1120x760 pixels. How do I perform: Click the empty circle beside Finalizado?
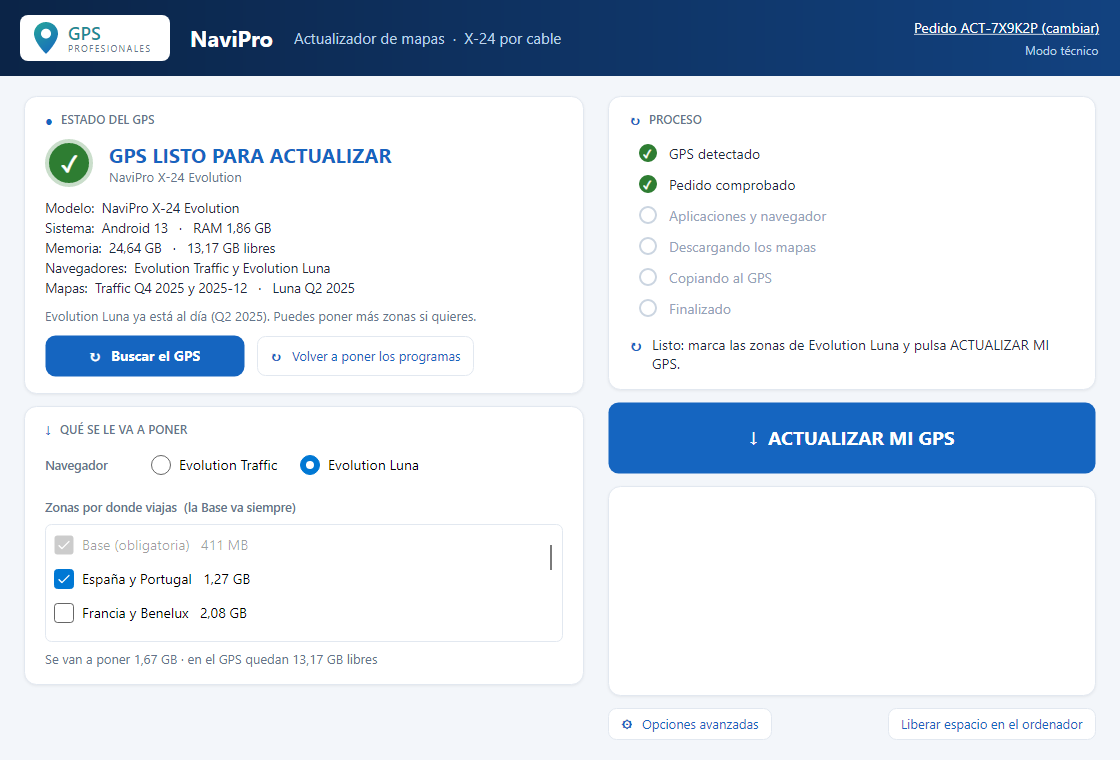[x=648, y=309]
